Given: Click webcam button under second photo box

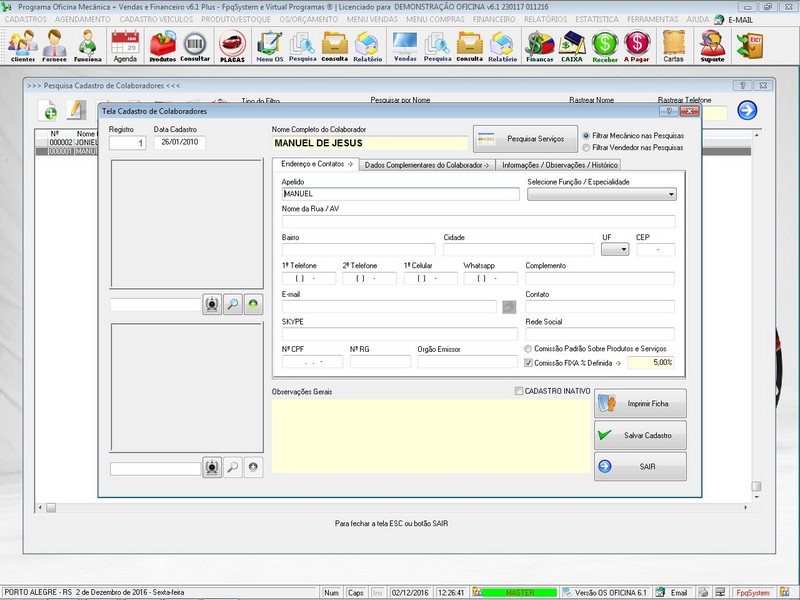Looking at the screenshot, I should click(212, 467).
